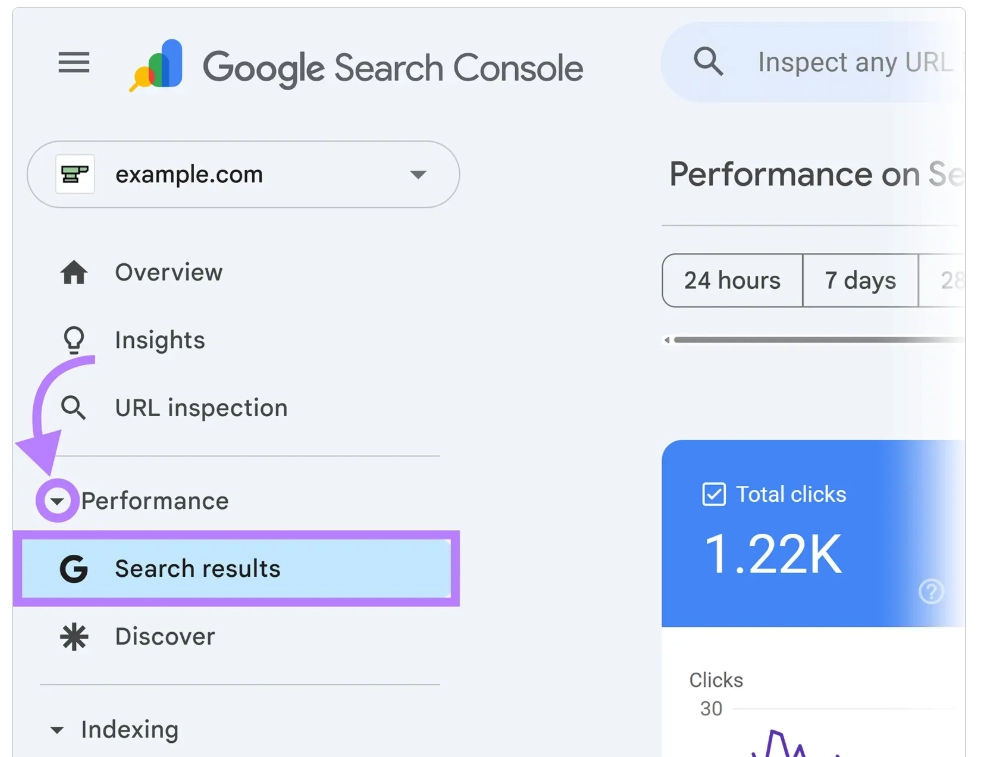Toggle the Total clicks metric checkbox

click(x=713, y=493)
